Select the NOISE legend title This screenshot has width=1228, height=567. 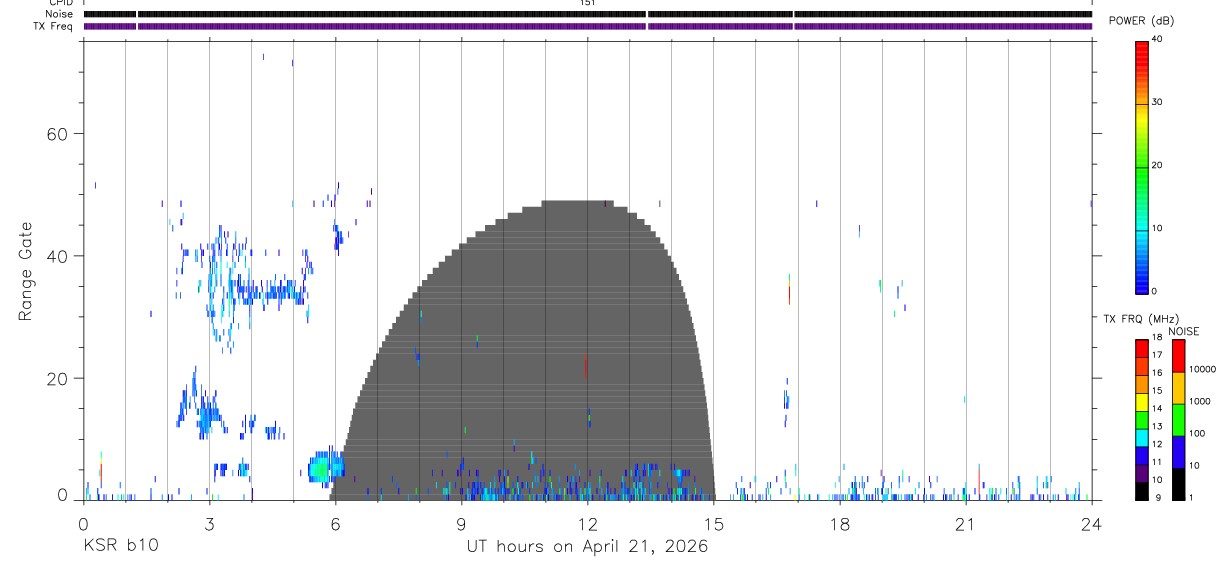[x=1184, y=332]
